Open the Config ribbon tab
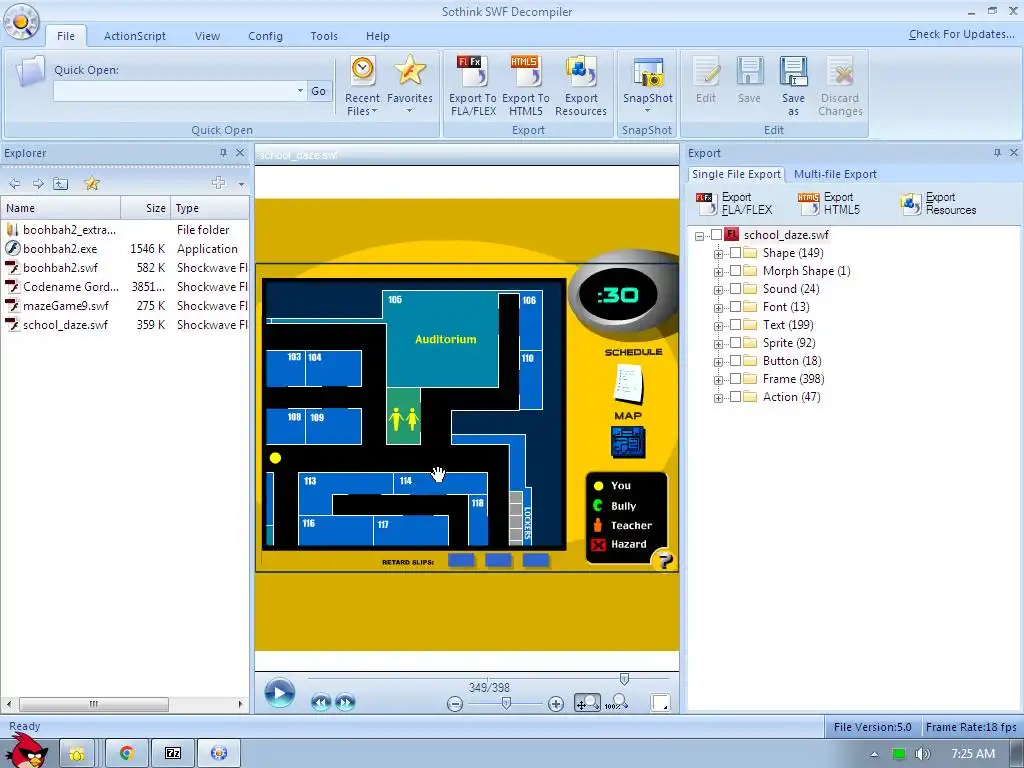This screenshot has height=768, width=1024. [265, 36]
